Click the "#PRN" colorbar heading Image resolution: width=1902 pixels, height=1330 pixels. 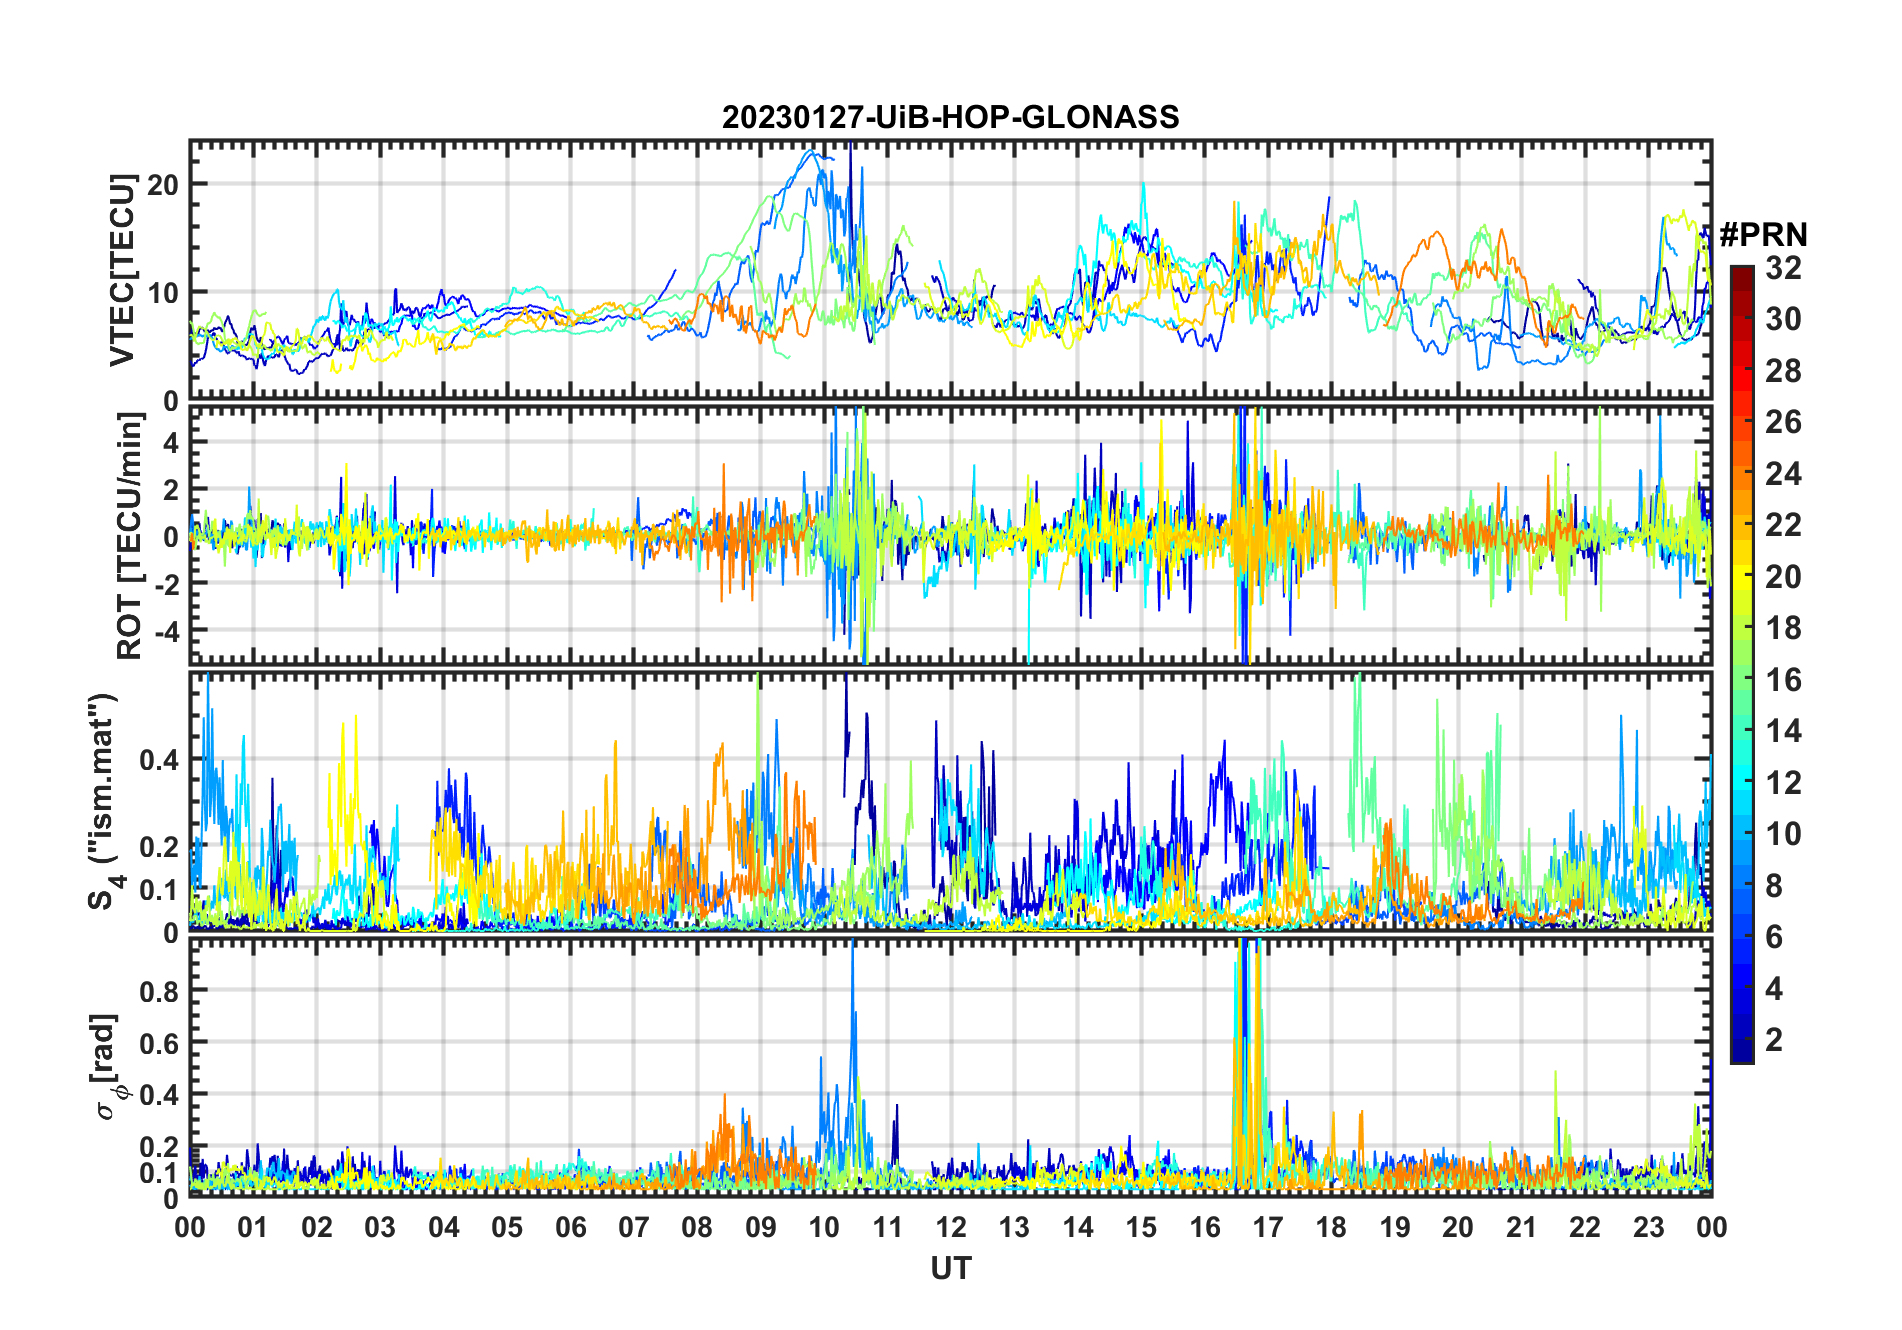point(1763,235)
